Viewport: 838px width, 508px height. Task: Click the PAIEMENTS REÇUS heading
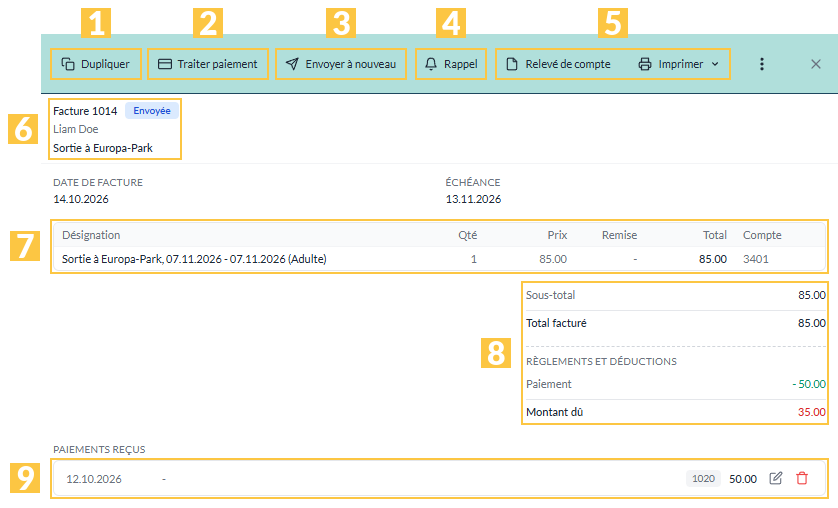pyautogui.click(x=99, y=449)
